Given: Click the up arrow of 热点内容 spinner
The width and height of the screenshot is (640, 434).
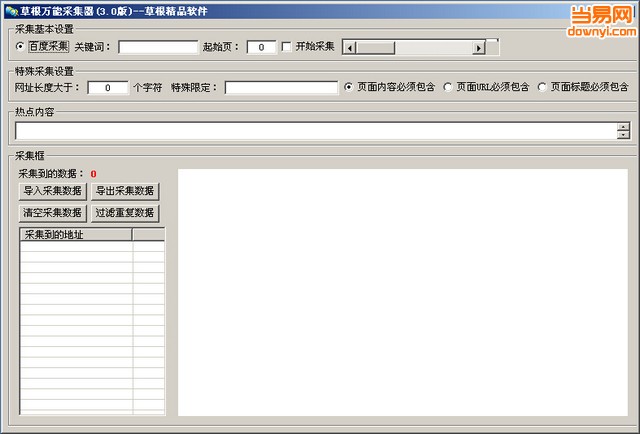Looking at the screenshot, I should click(x=624, y=127).
